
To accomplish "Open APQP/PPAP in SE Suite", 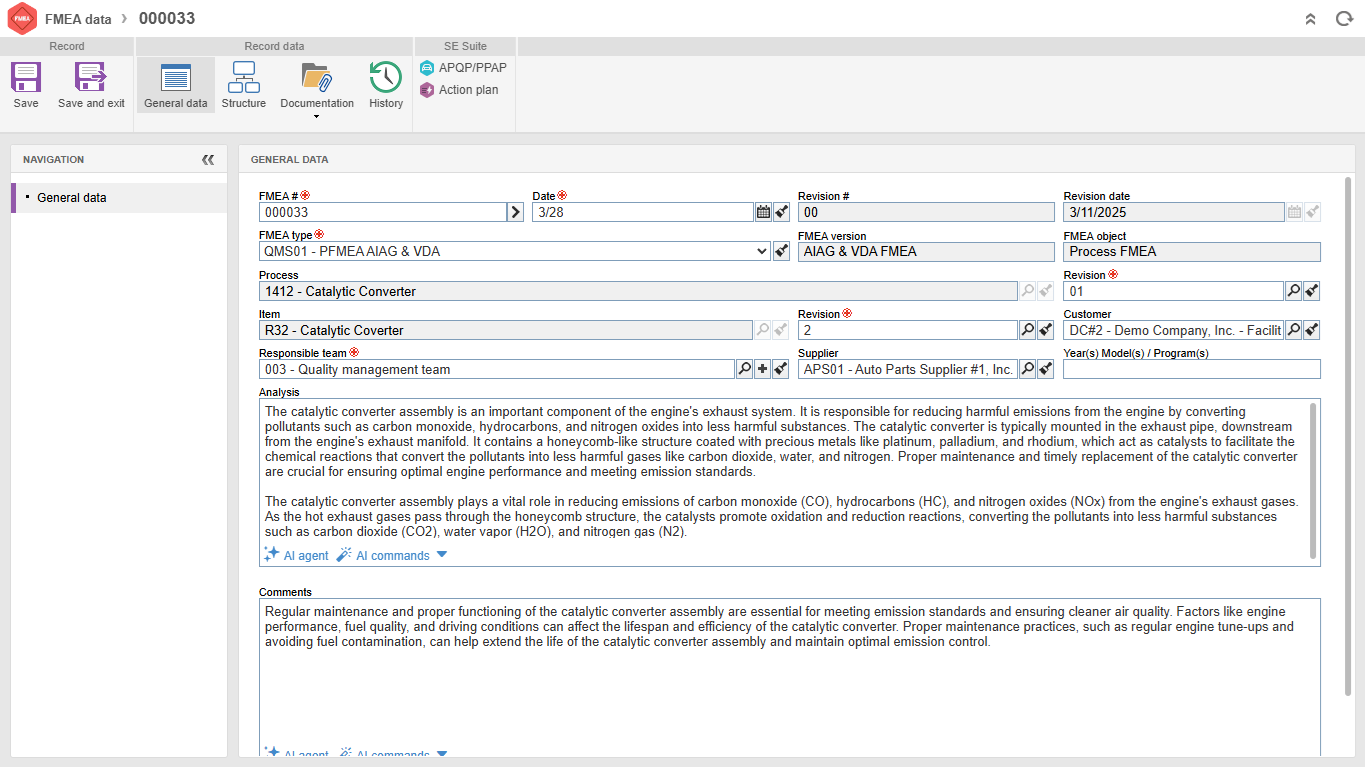I will [x=464, y=68].
